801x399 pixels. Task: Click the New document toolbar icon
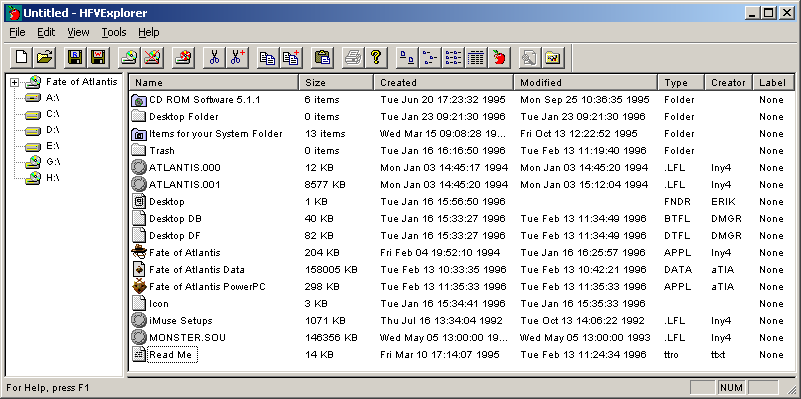coord(21,57)
